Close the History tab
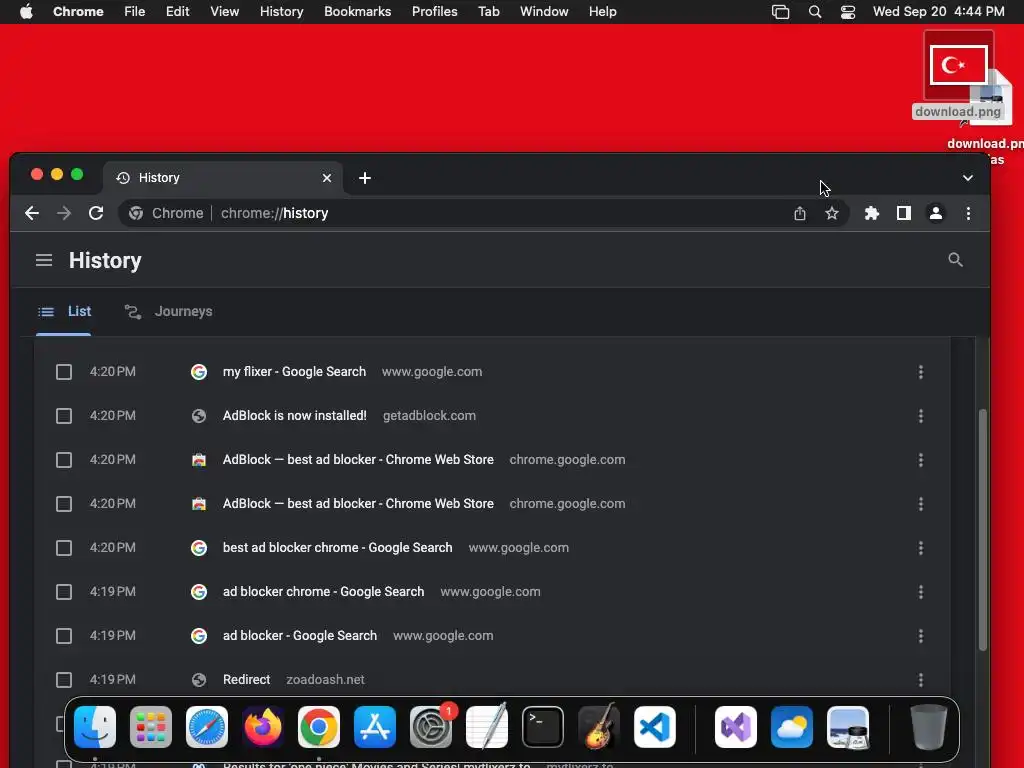The width and height of the screenshot is (1024, 768). tap(327, 178)
